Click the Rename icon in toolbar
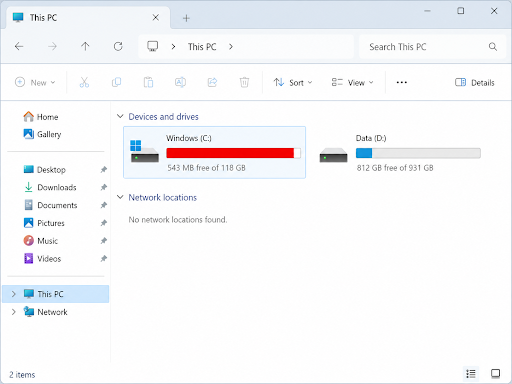 pos(180,82)
